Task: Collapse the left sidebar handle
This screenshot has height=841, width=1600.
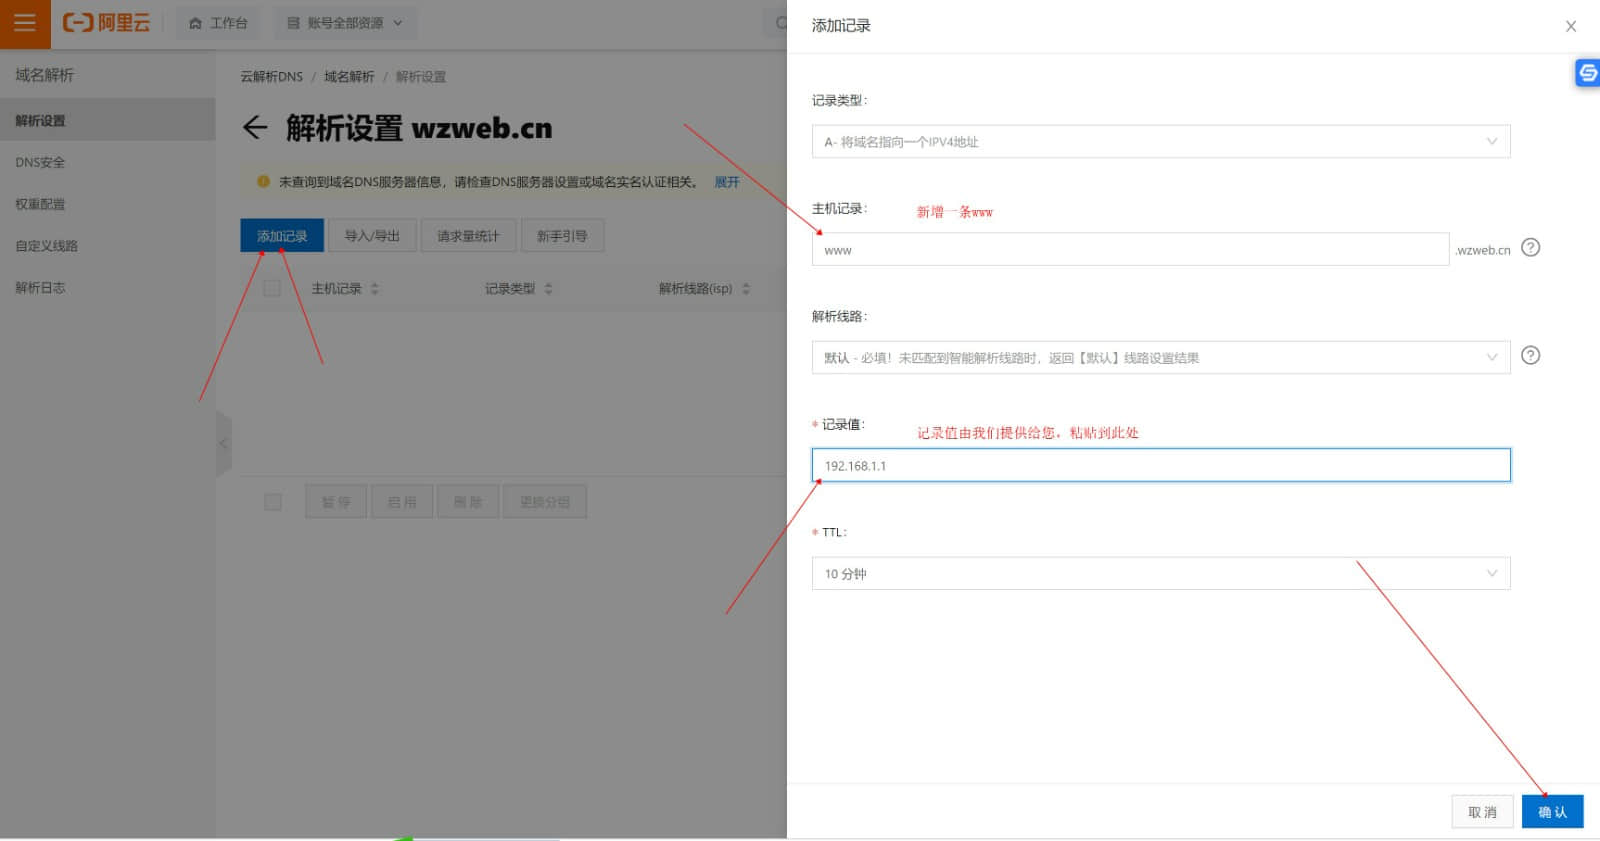Action: [x=224, y=443]
